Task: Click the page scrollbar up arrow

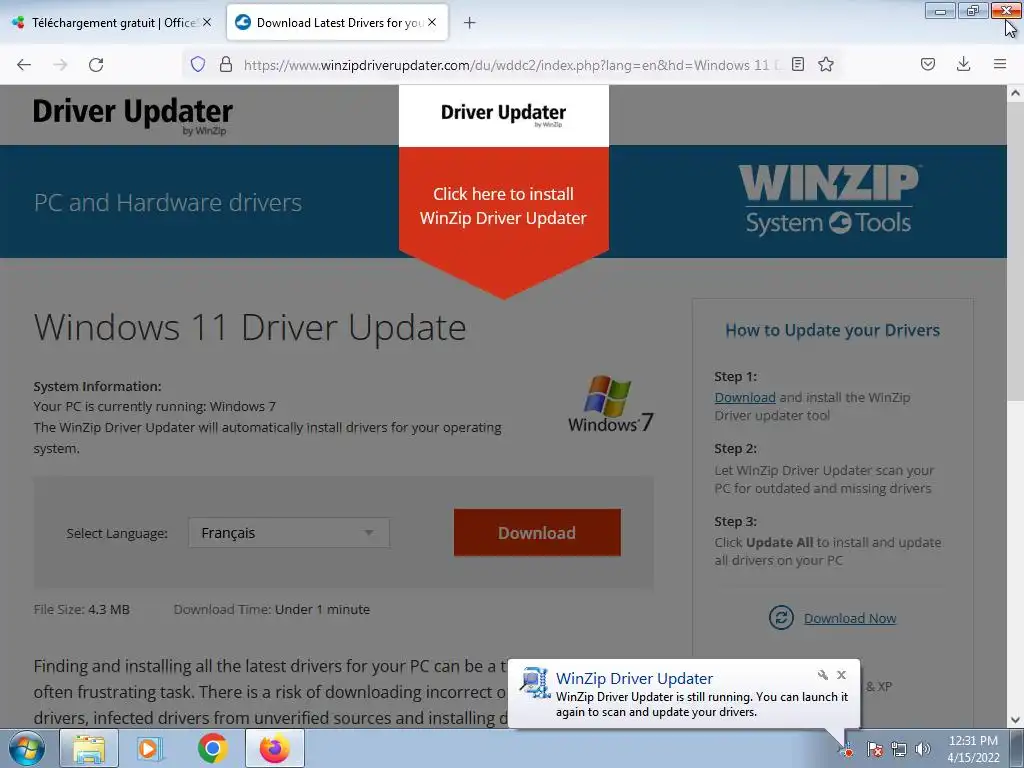Action: pyautogui.click(x=1015, y=93)
